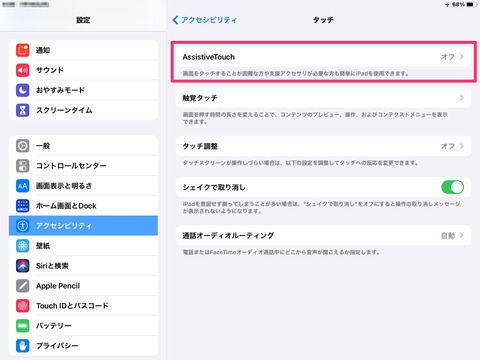Turn off the シェイクで取り消し switch

pos(452,187)
